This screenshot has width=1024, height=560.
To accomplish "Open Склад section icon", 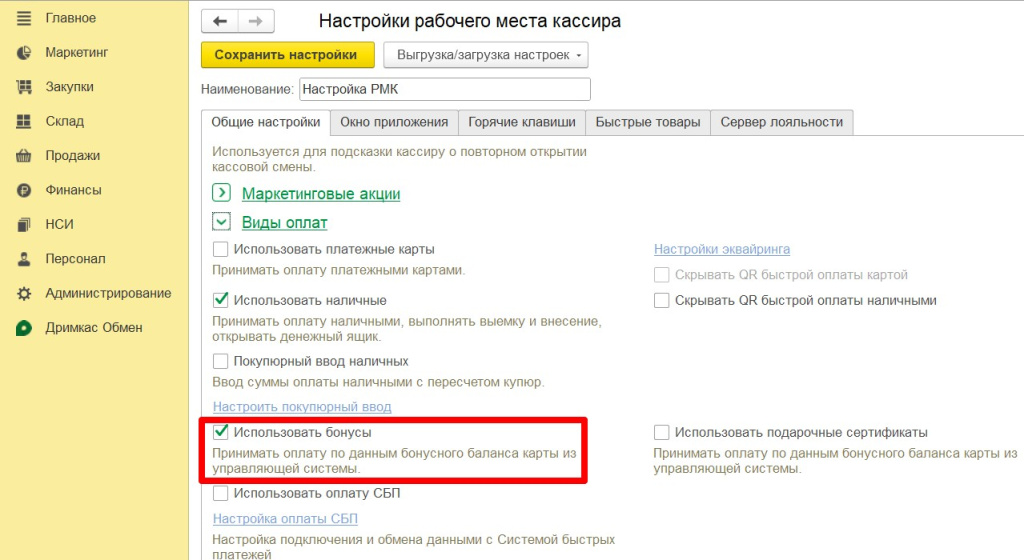I will tap(24, 121).
